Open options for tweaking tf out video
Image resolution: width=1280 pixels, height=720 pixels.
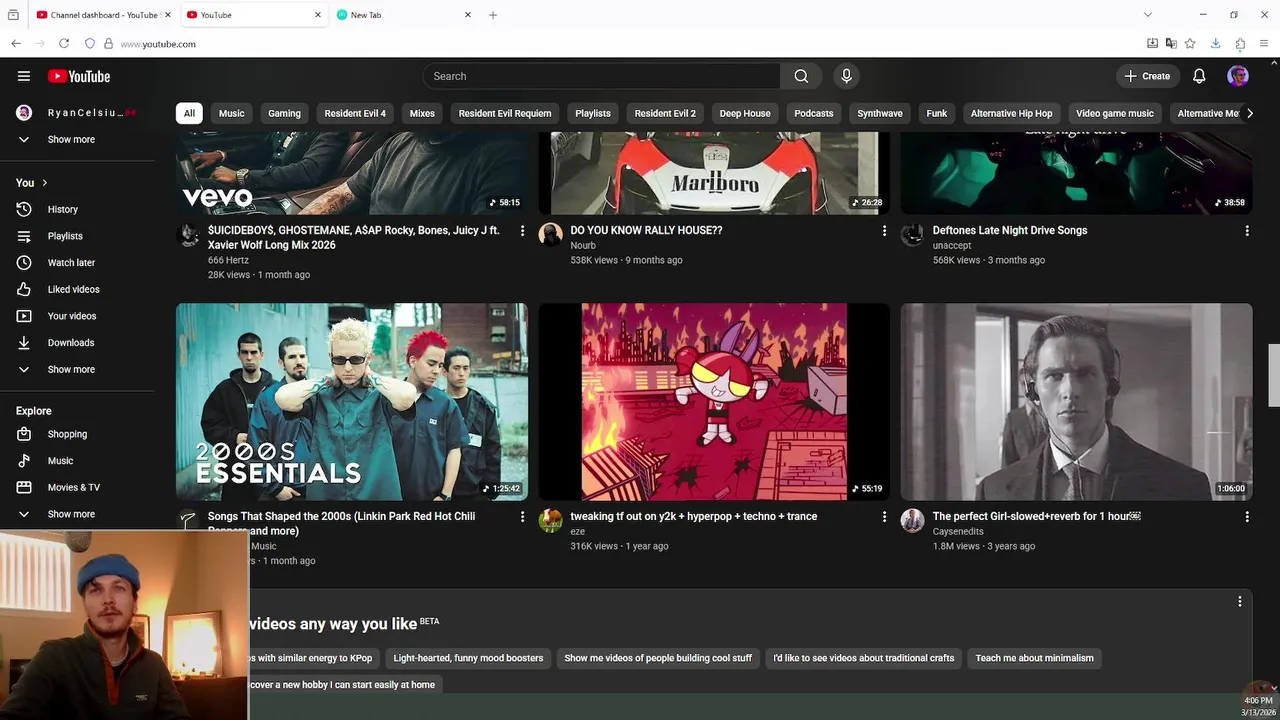(x=884, y=517)
